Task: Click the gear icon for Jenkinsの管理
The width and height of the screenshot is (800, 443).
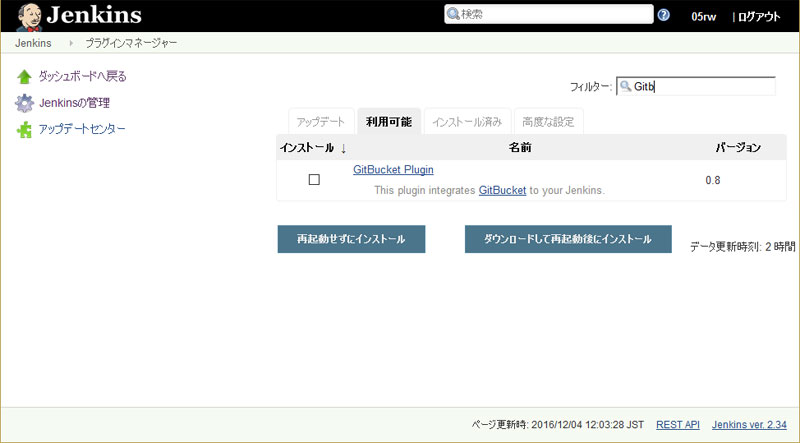Action: (24, 103)
